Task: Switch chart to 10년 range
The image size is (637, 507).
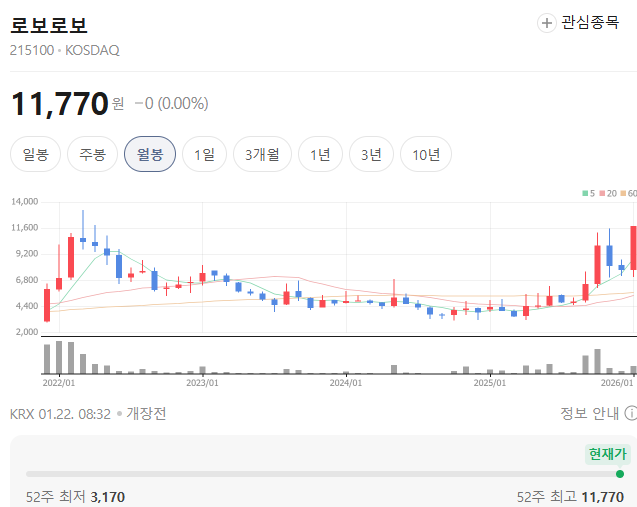Action: click(426, 154)
